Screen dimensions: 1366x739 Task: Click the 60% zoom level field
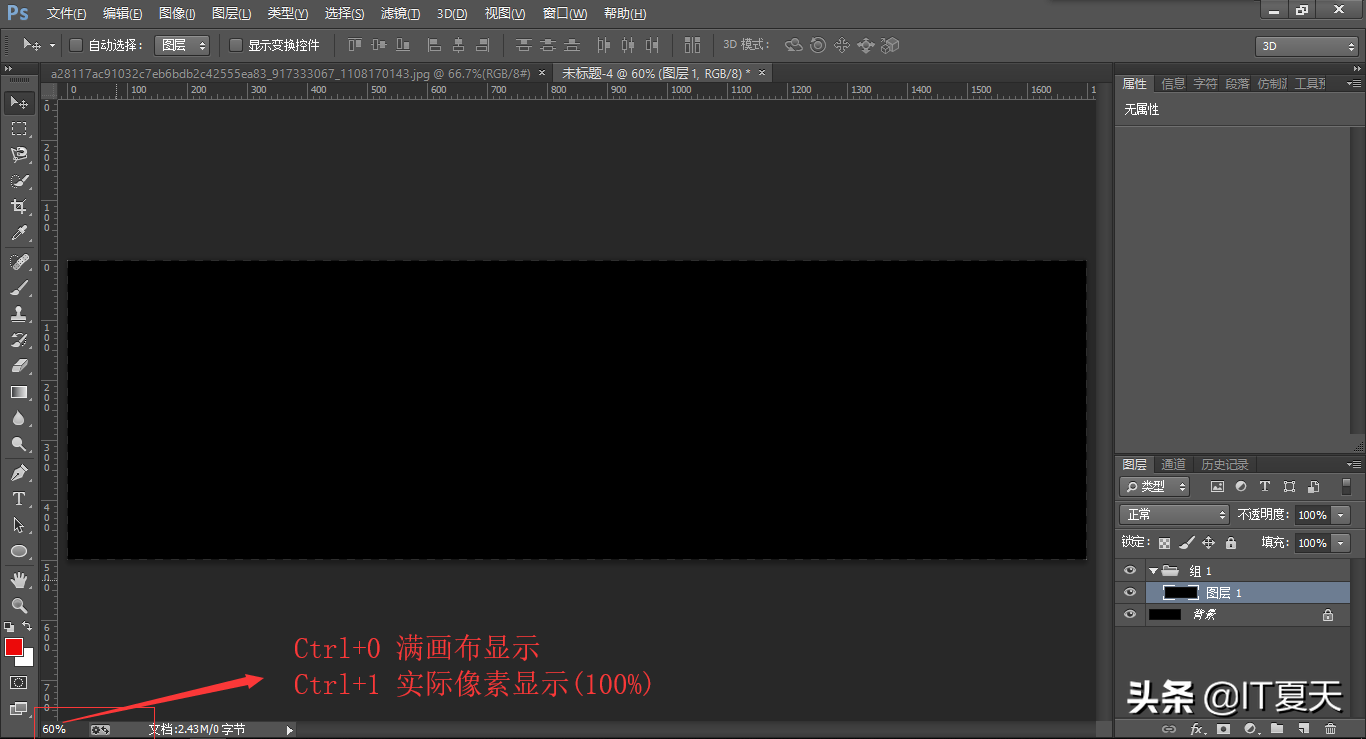click(55, 729)
